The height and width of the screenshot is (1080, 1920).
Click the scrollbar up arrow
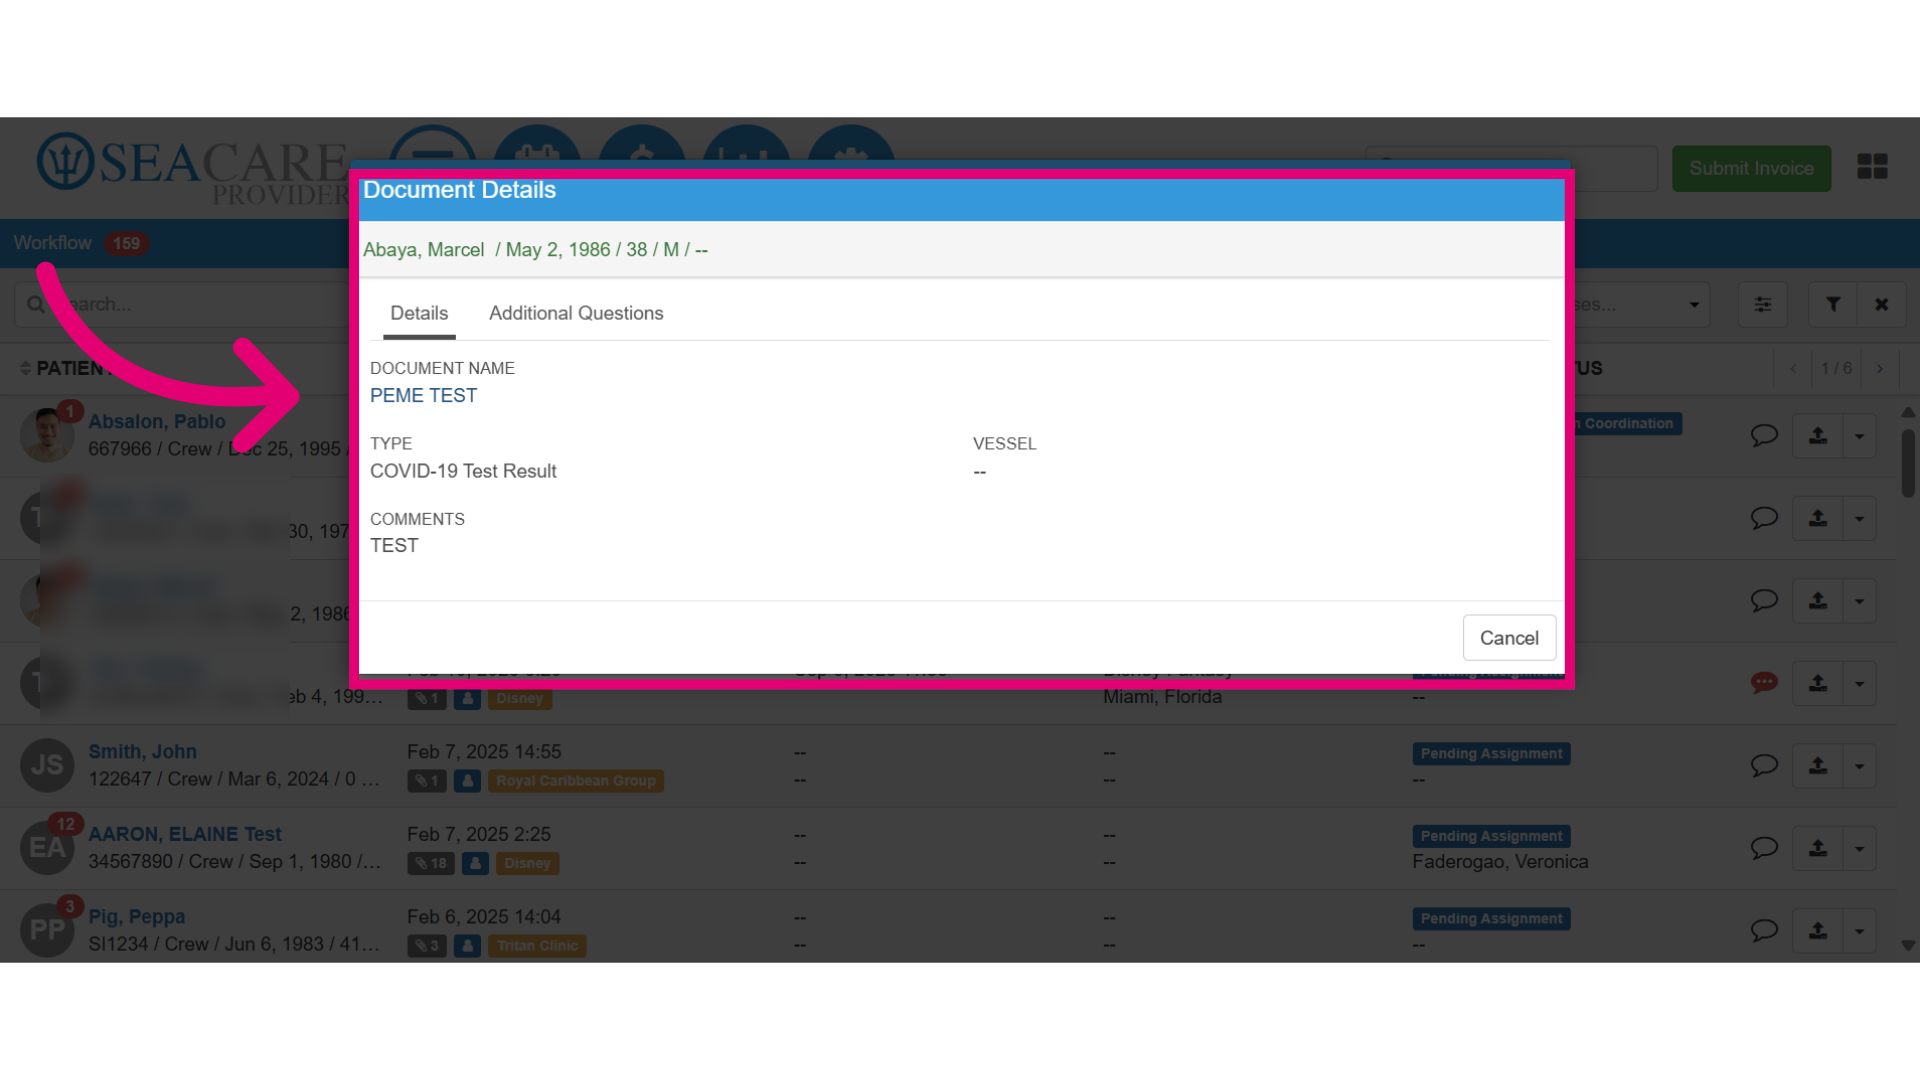click(x=1908, y=412)
